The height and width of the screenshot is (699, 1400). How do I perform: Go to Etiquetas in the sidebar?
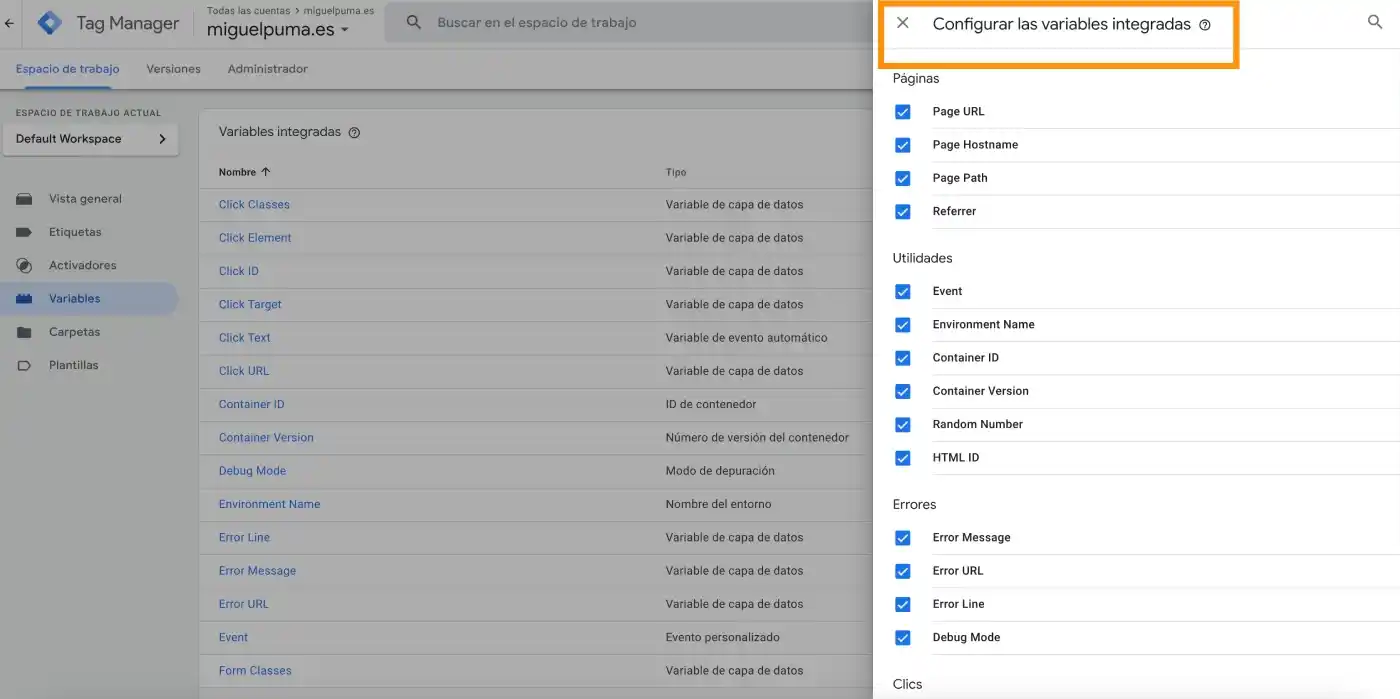(75, 232)
